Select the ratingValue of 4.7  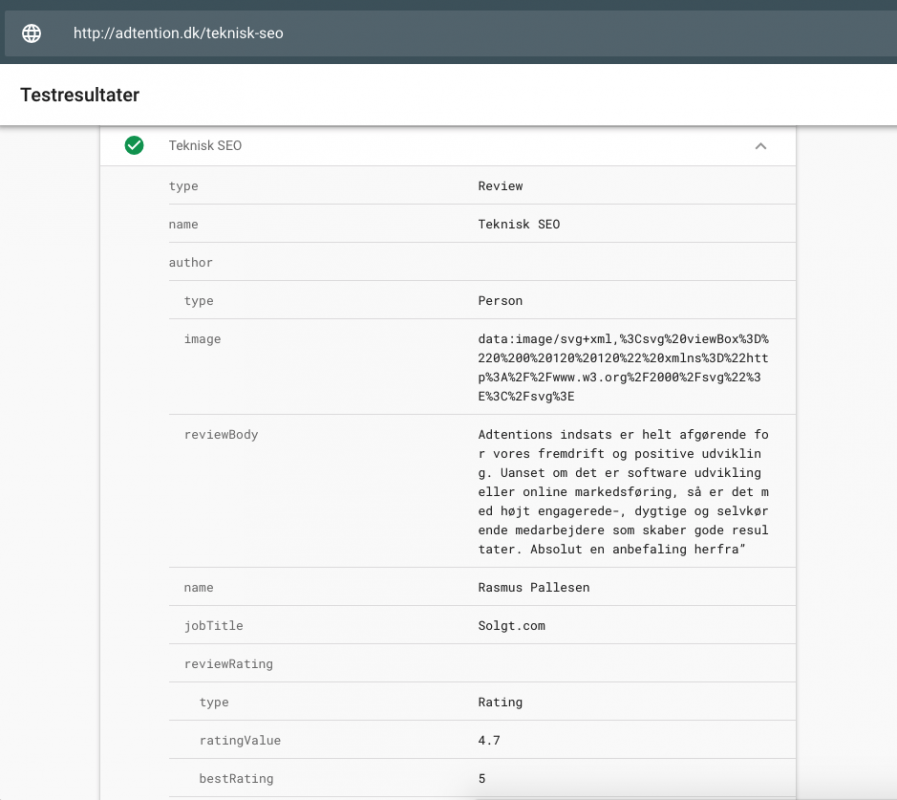[x=488, y=740]
